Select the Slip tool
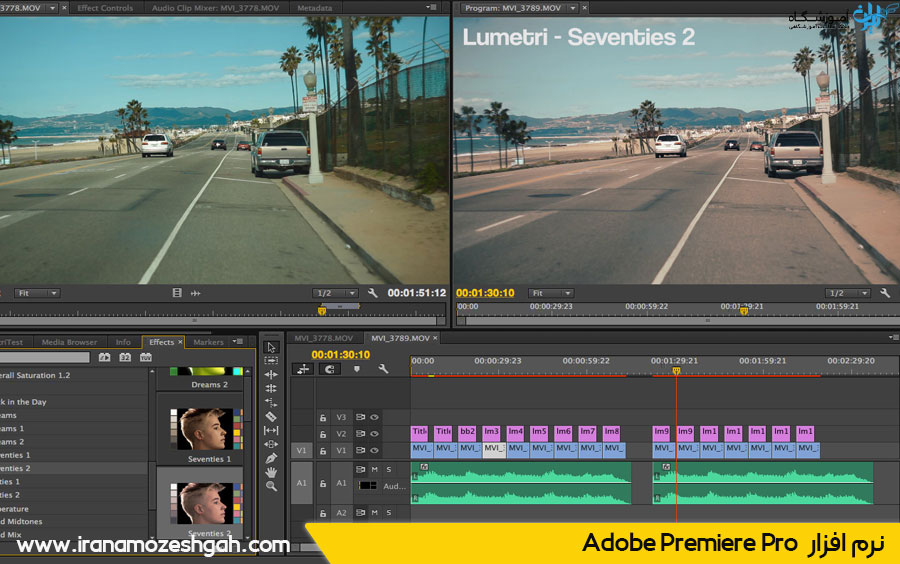Viewport: 900px width, 564px height. pyautogui.click(x=271, y=430)
